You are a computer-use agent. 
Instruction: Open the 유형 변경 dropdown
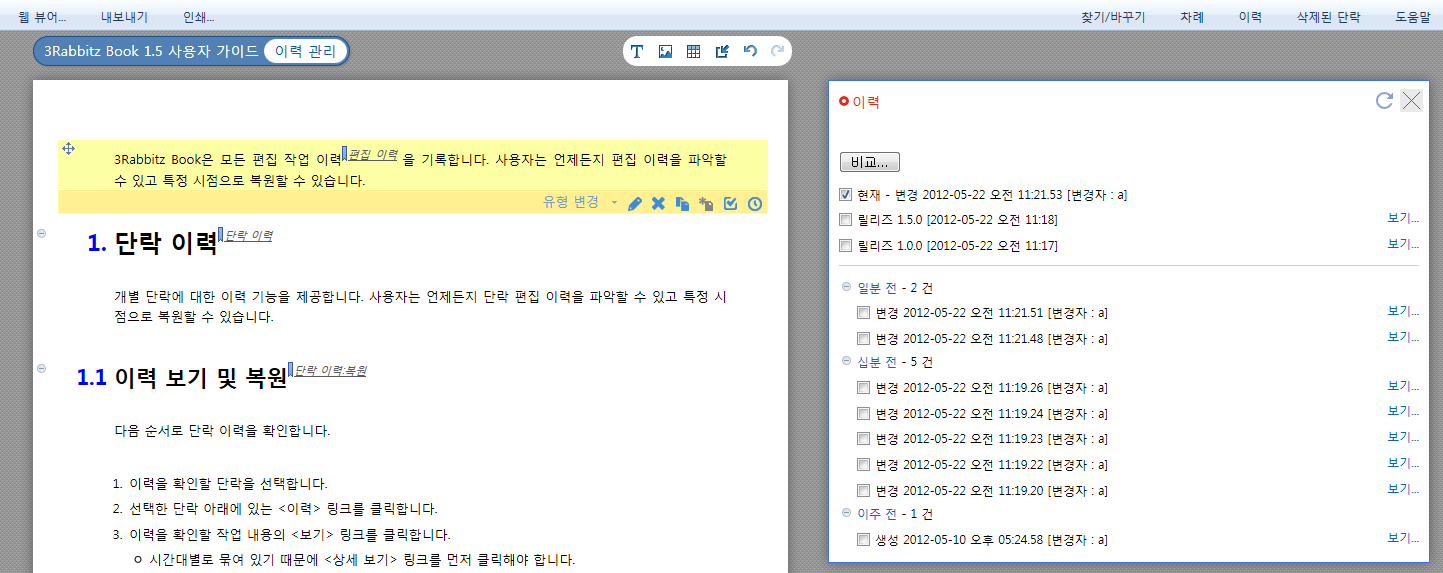[580, 202]
